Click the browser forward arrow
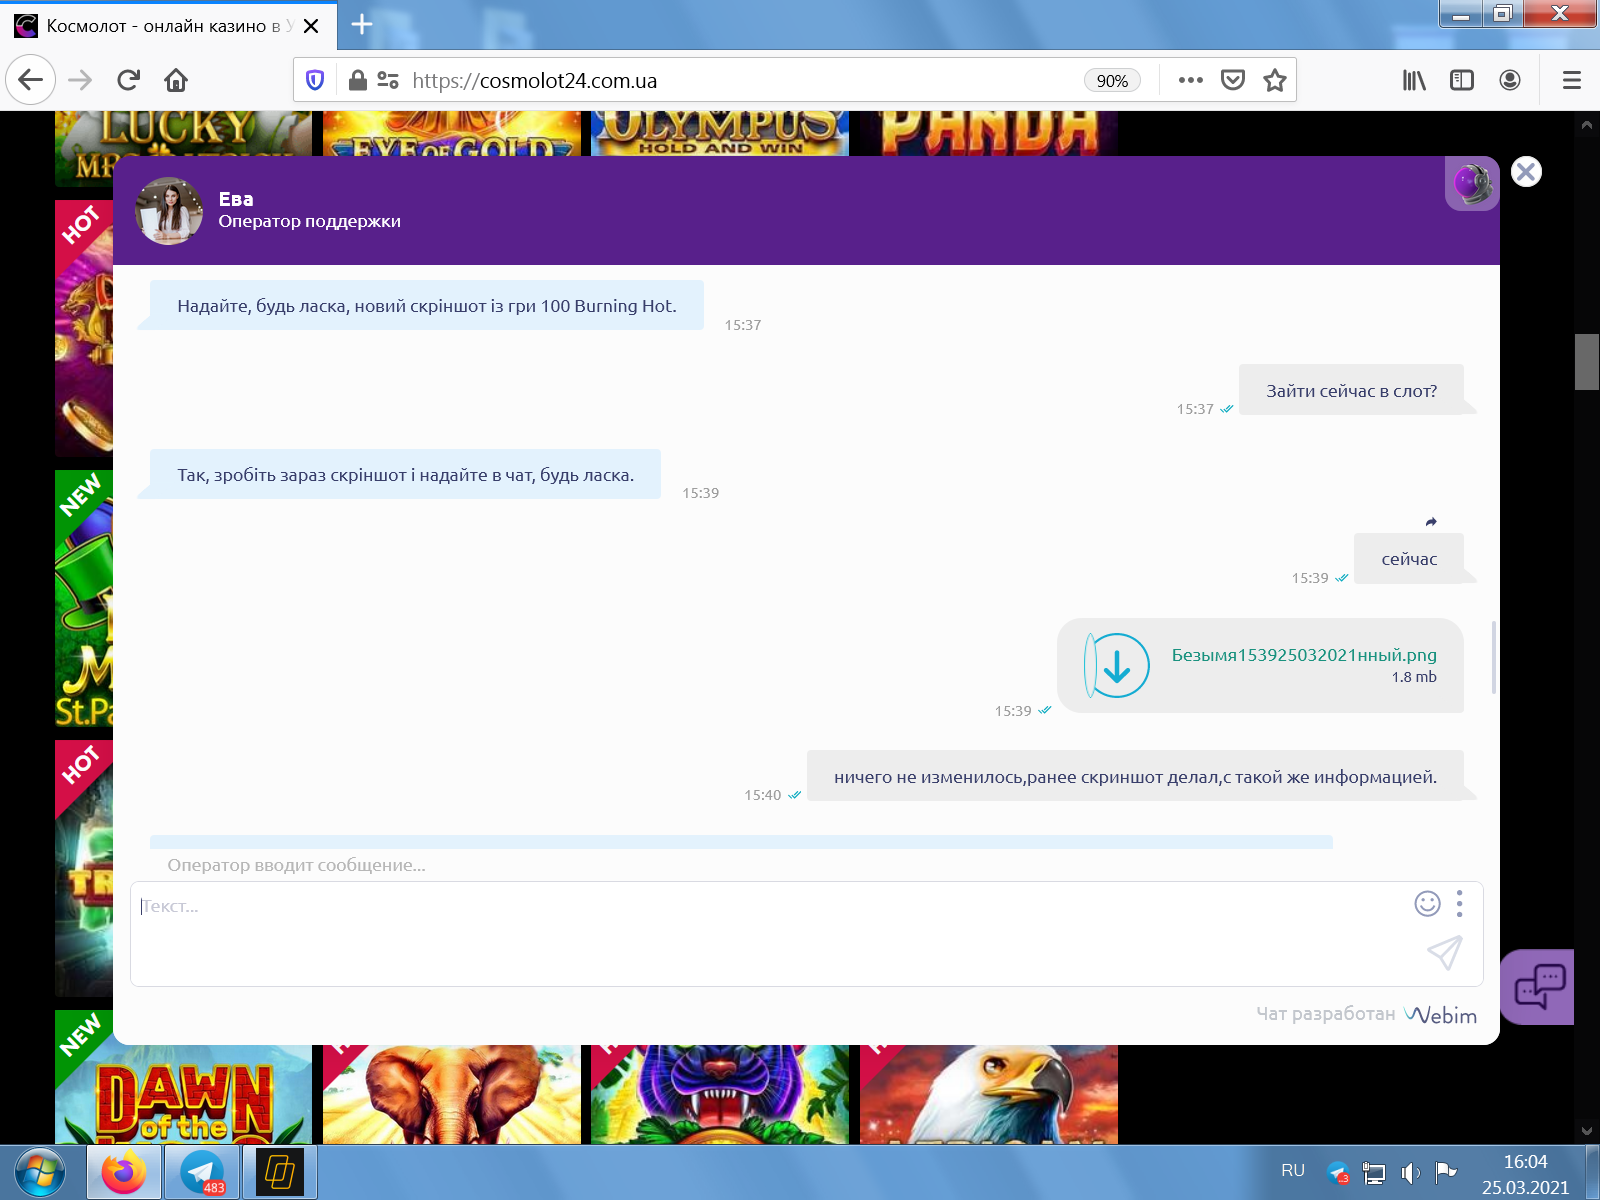The width and height of the screenshot is (1600, 1200). pyautogui.click(x=80, y=80)
